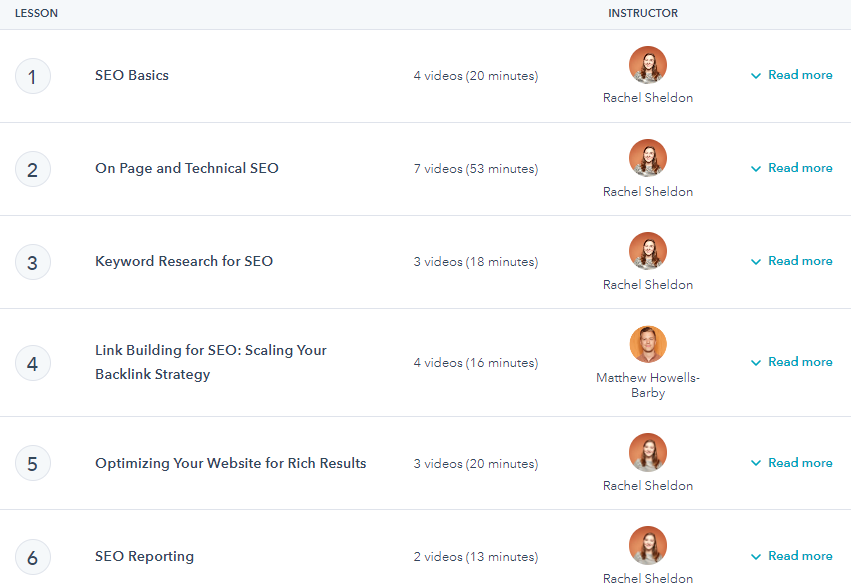Click Rachel Sheldon name in SEO Basics row
This screenshot has width=851, height=588.
[648, 98]
